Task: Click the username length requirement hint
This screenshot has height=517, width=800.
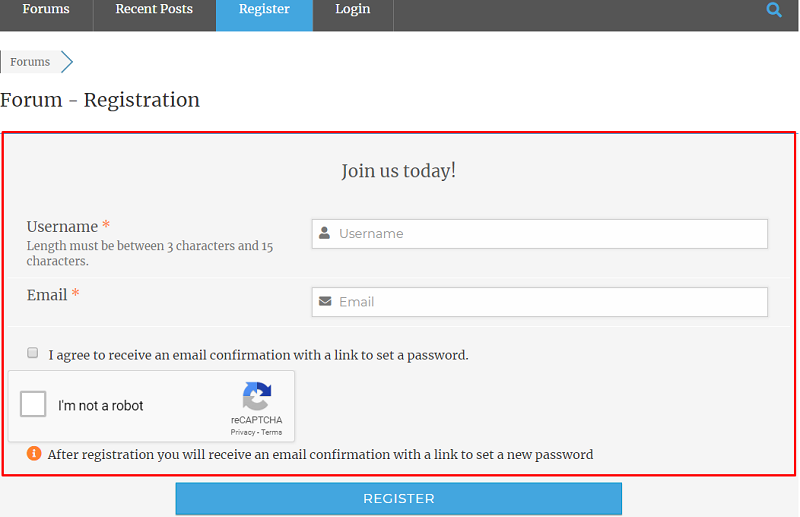Action: (x=150, y=253)
